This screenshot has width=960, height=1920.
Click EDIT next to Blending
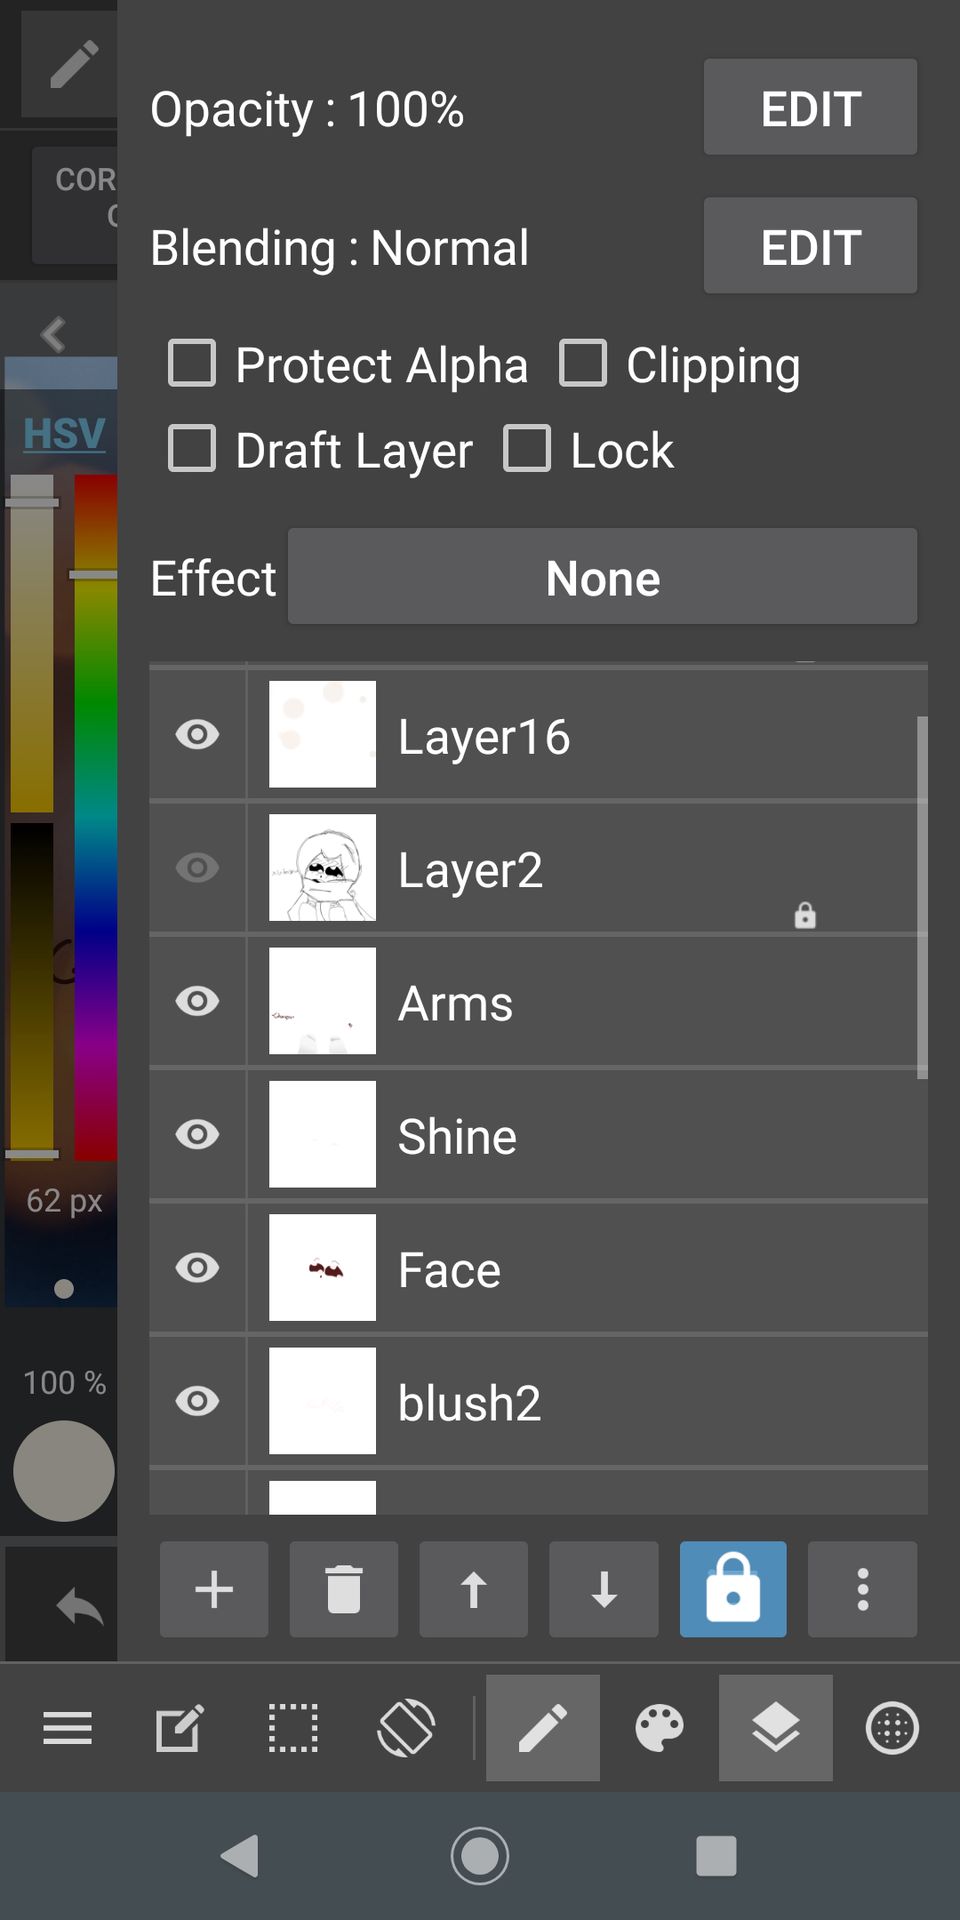810,245
